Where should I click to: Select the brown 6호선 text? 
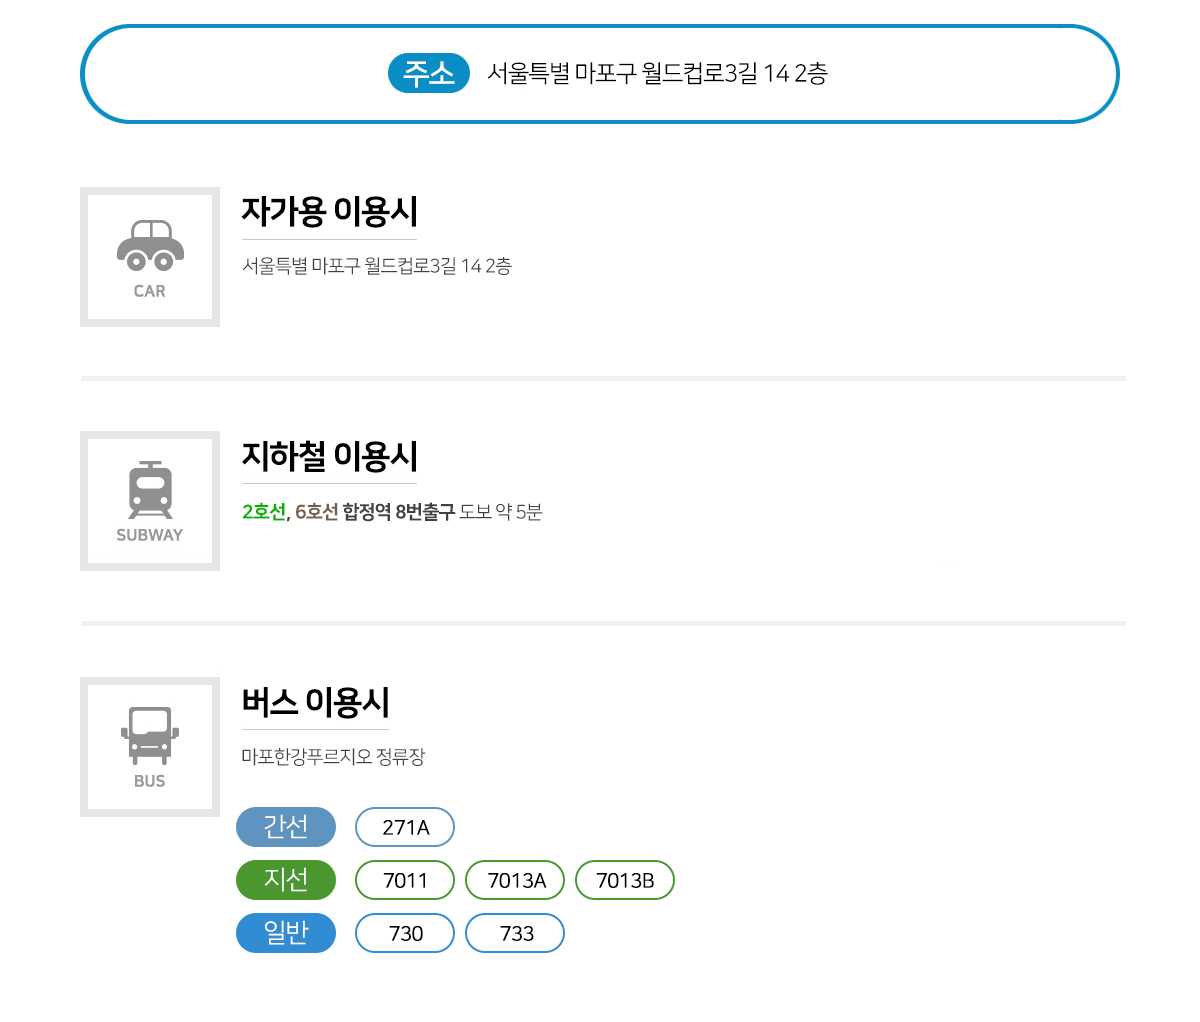pos(317,512)
